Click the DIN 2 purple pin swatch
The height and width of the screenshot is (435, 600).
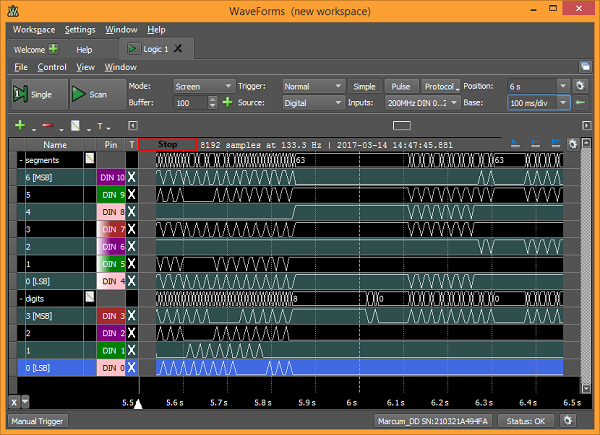point(111,333)
